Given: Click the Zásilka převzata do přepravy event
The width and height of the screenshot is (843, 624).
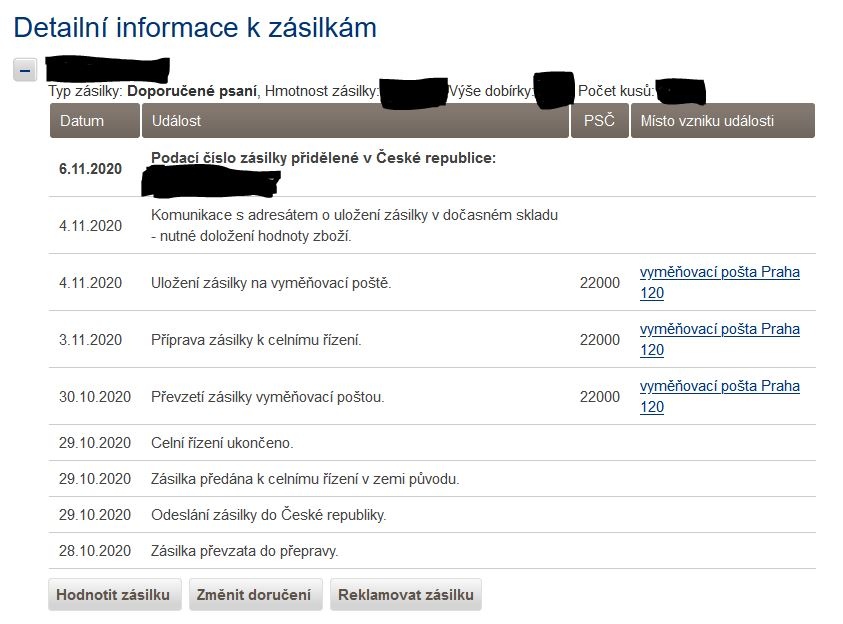Looking at the screenshot, I should click(x=244, y=551).
